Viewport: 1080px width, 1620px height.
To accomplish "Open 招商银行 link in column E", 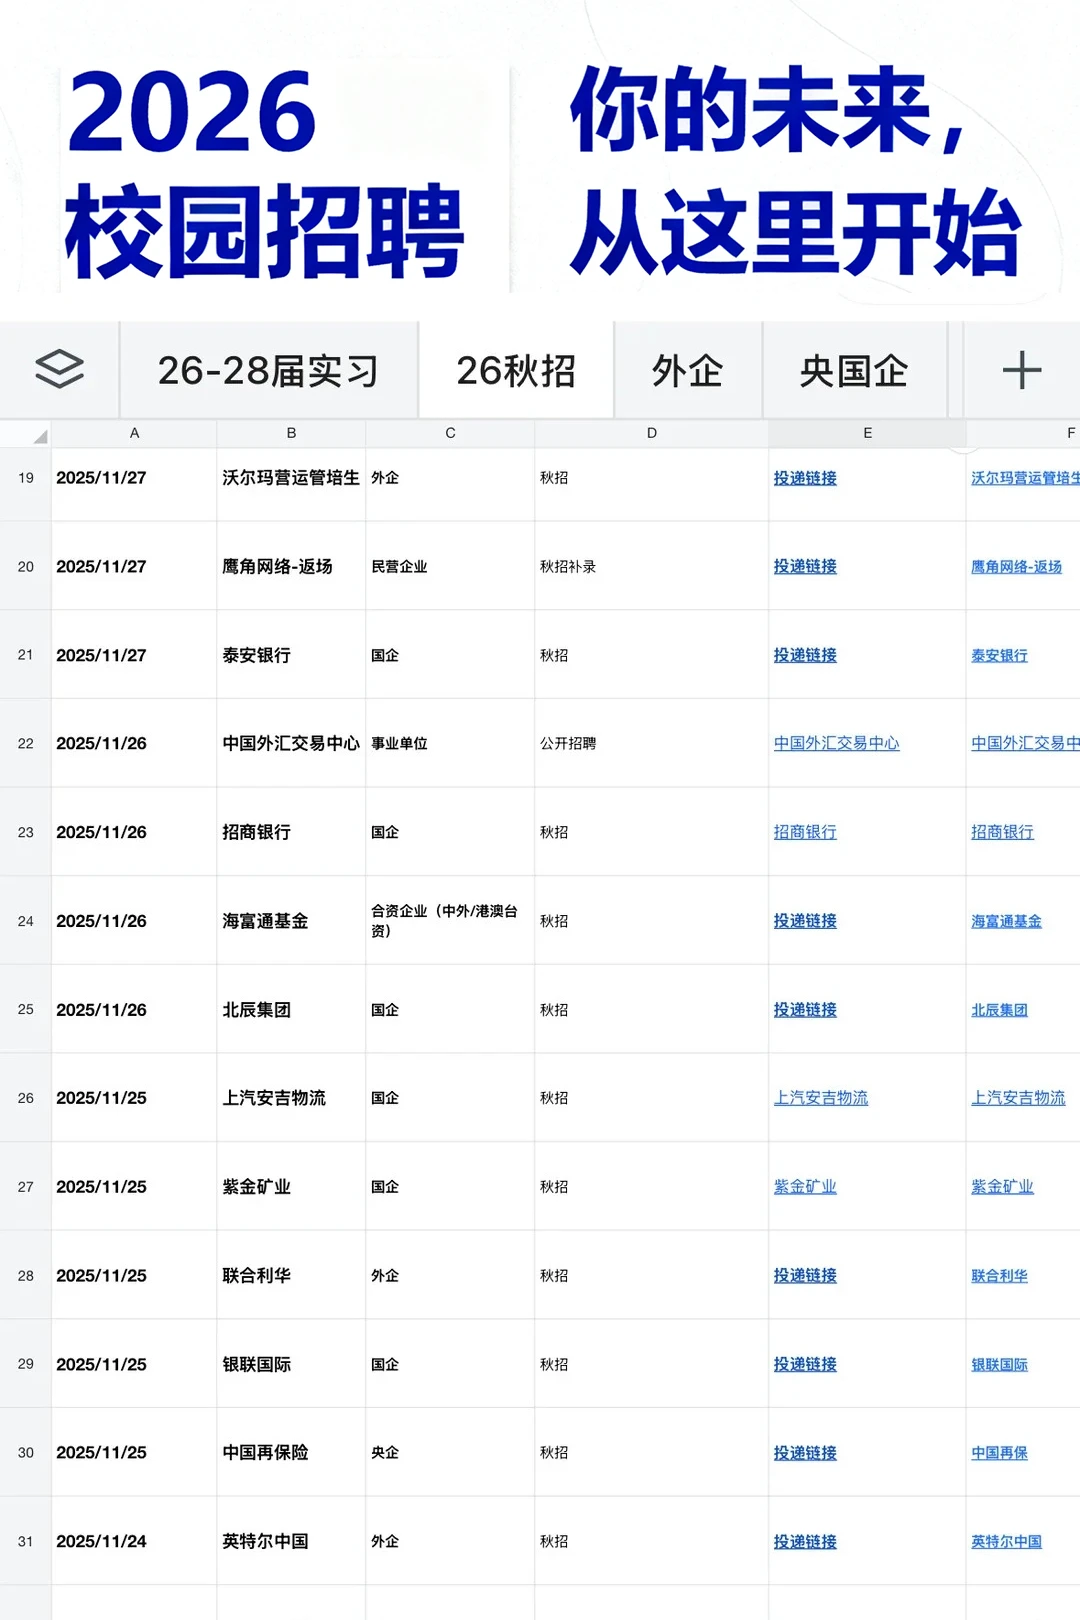I will (x=805, y=832).
